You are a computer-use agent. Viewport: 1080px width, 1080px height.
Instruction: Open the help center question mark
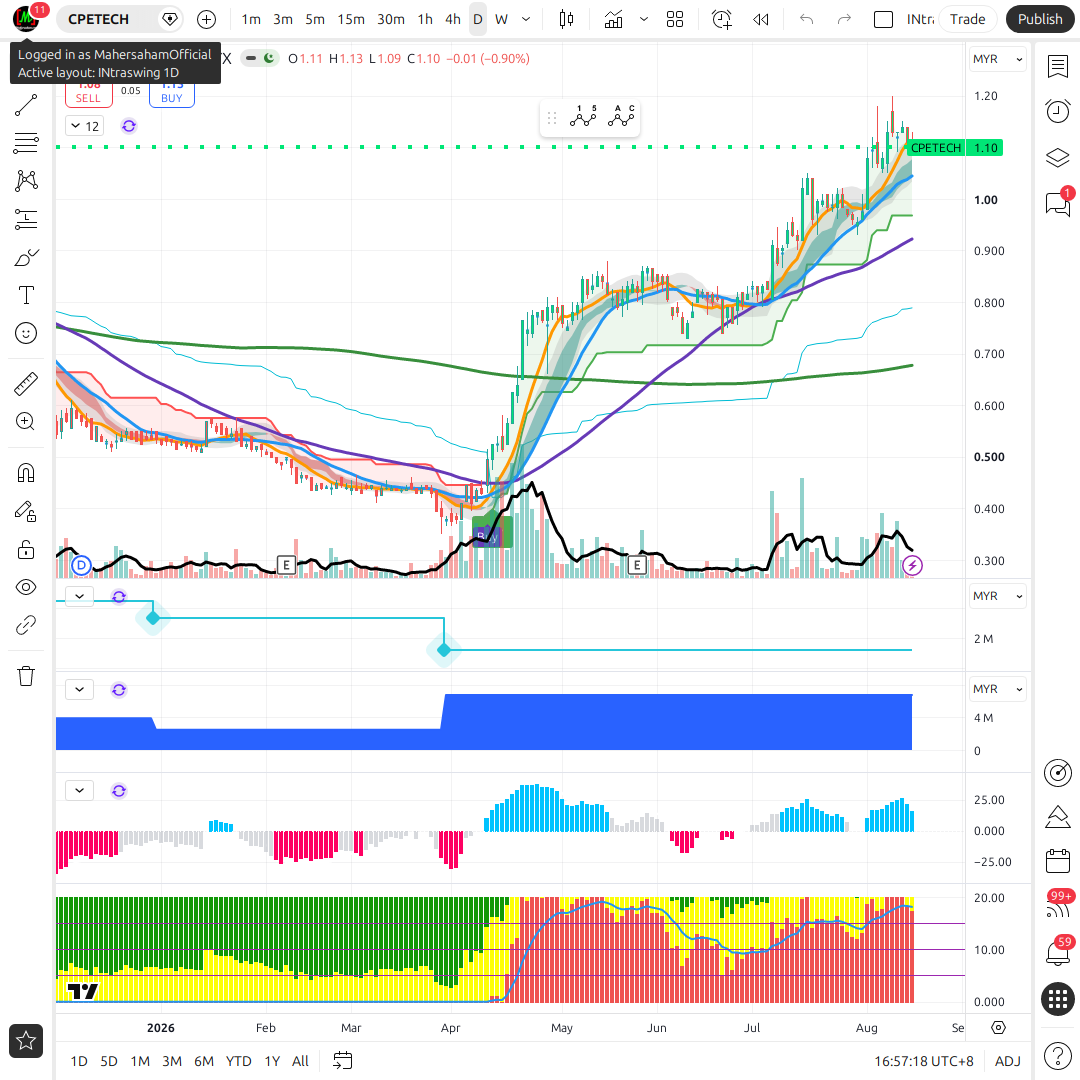pos(1058,1055)
